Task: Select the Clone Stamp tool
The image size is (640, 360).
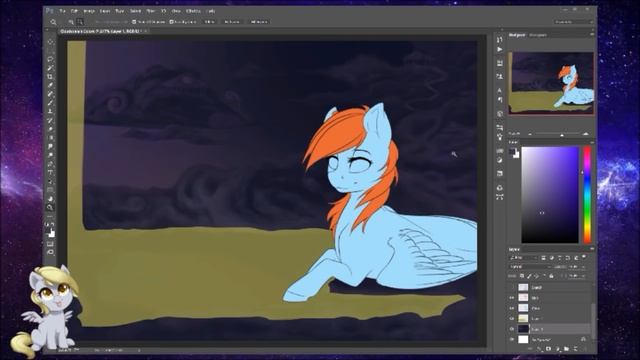Action: (x=50, y=111)
